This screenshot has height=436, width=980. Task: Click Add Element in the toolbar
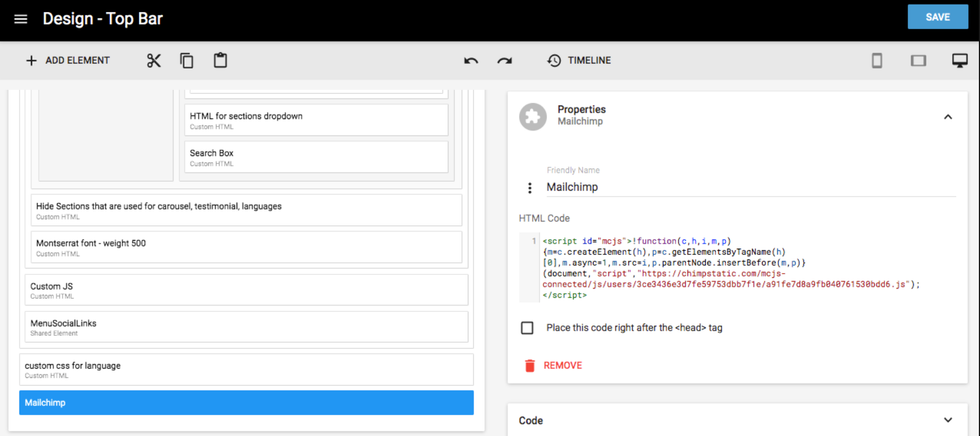tap(67, 61)
